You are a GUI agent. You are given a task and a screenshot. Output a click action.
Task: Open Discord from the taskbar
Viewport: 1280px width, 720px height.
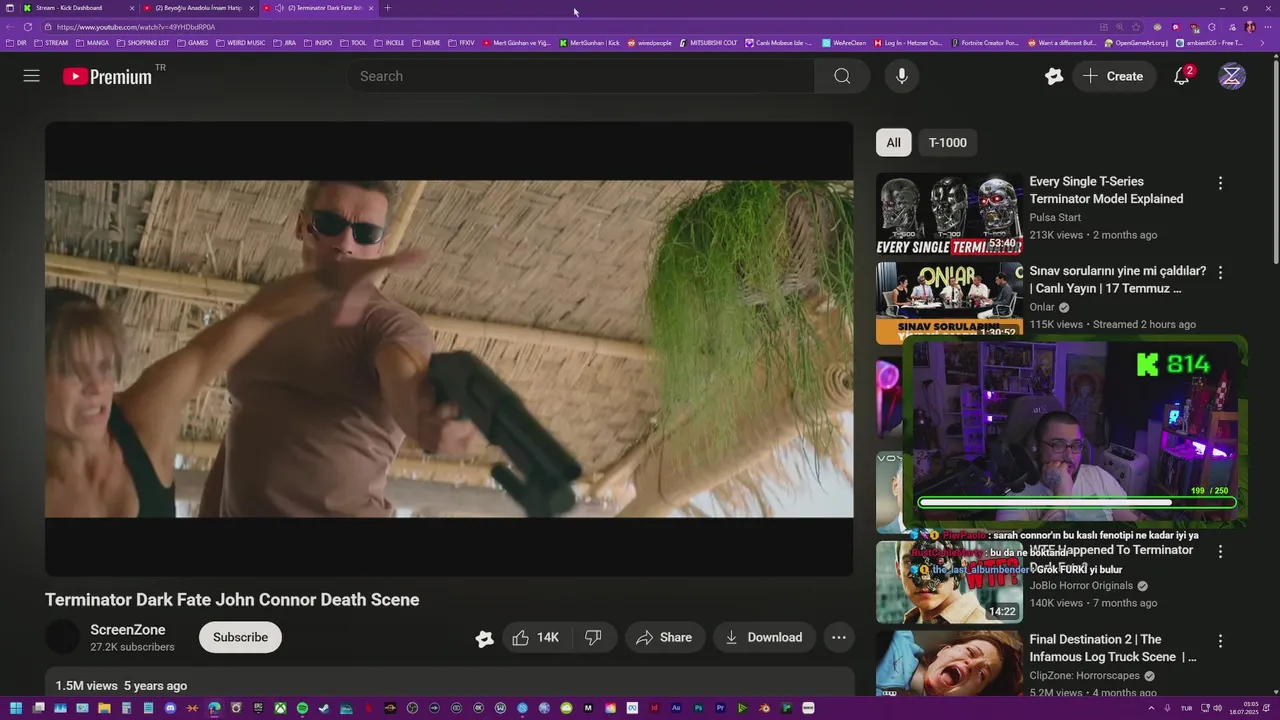tap(170, 708)
